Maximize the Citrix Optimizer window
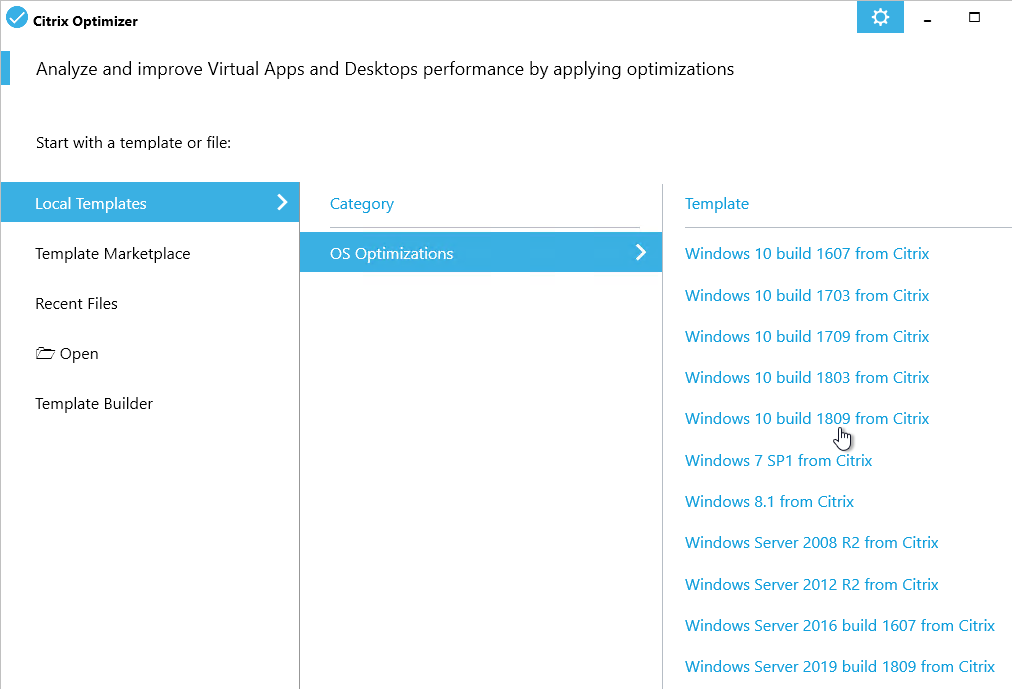This screenshot has width=1012, height=689. tap(975, 17)
